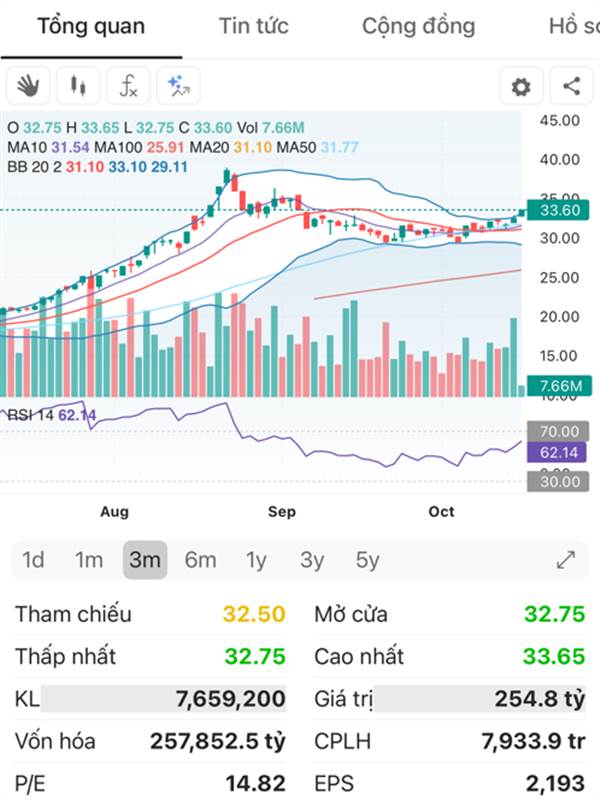Image resolution: width=600 pixels, height=800 pixels.
Task: Tap the Mở cửa value 32.75
Action: point(554,614)
